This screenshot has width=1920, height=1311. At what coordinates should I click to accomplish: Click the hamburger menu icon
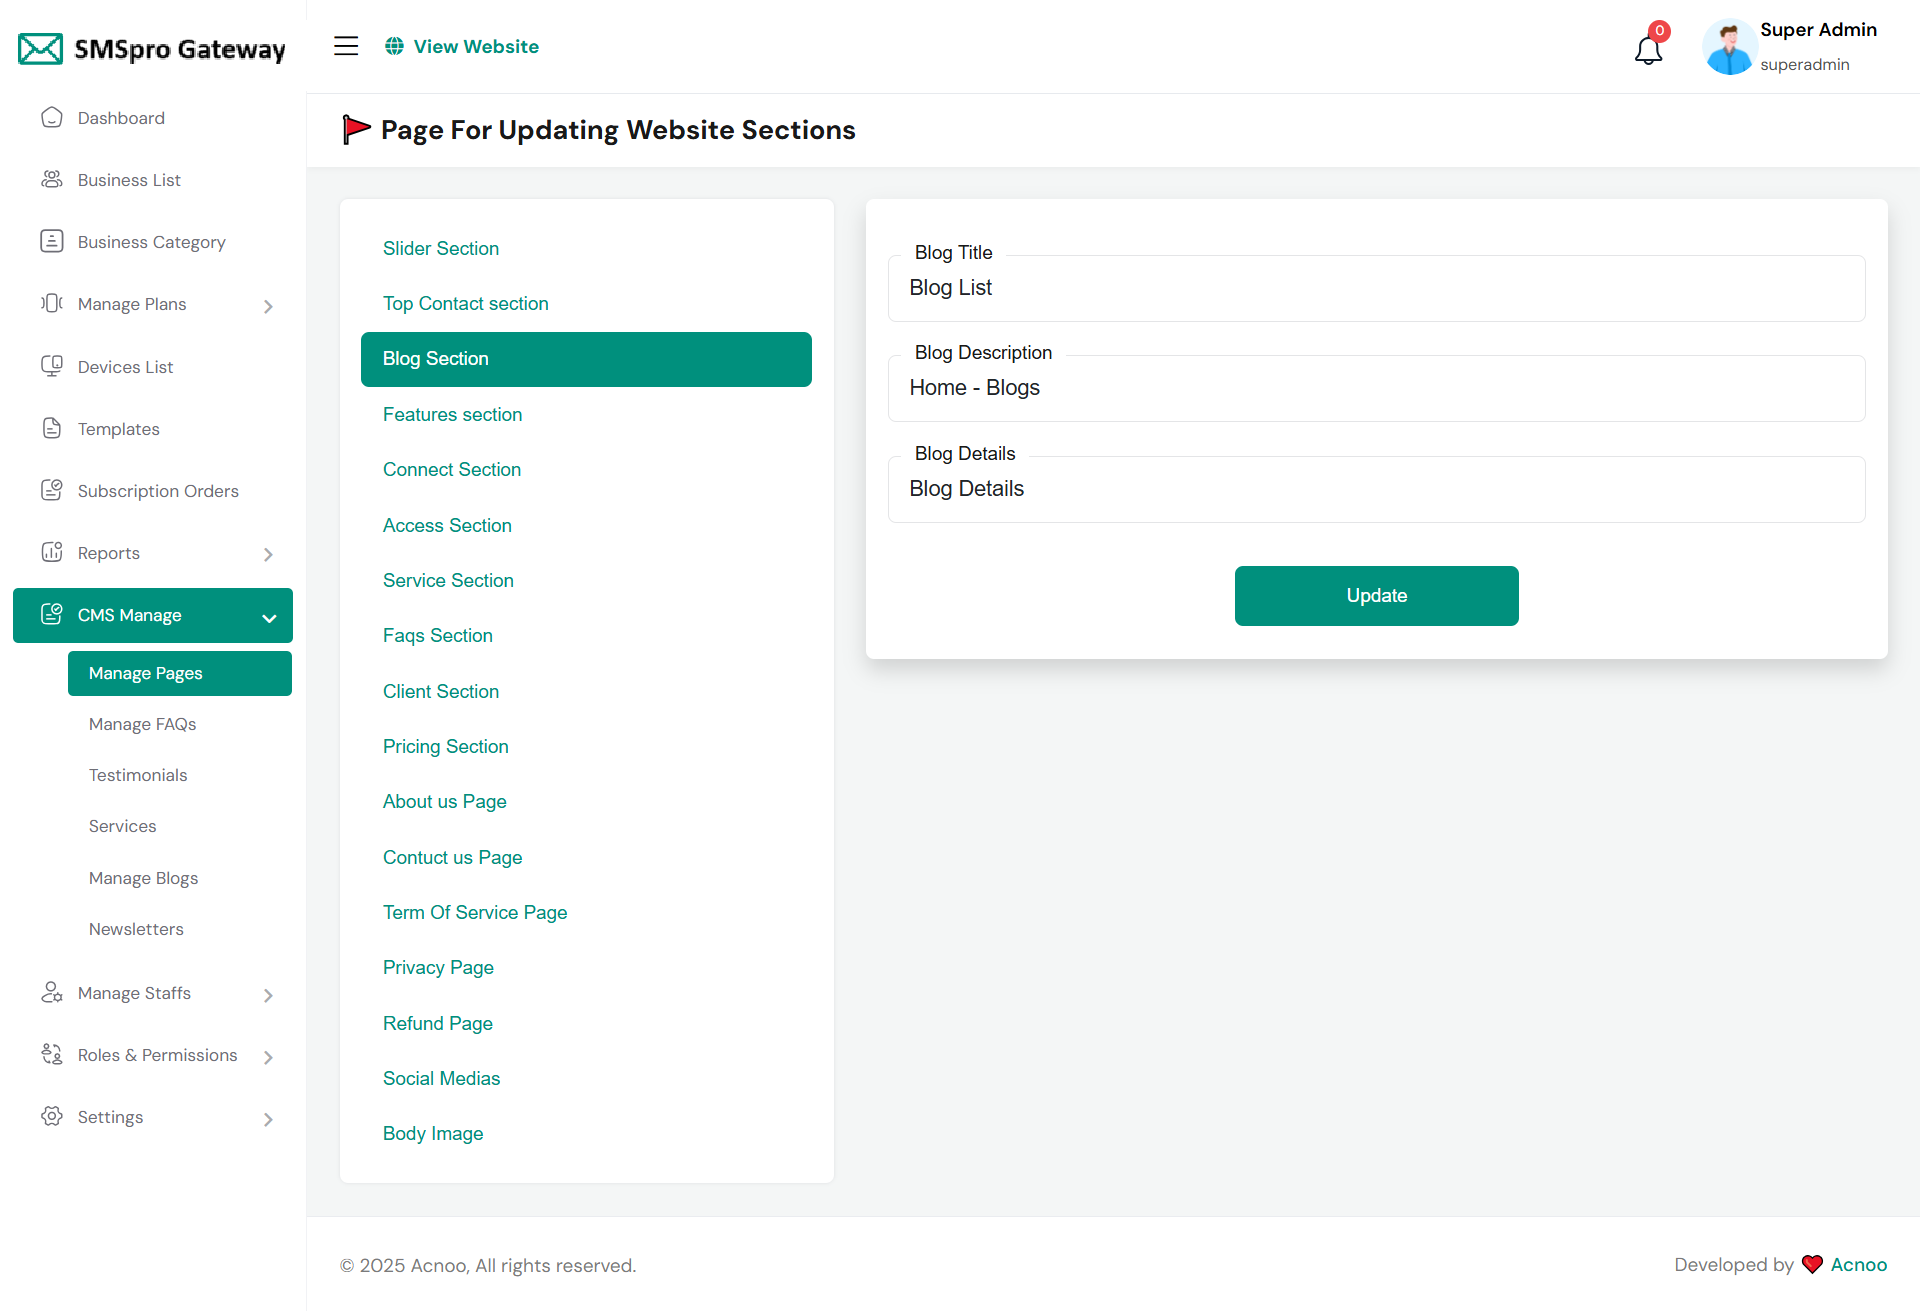pos(346,46)
